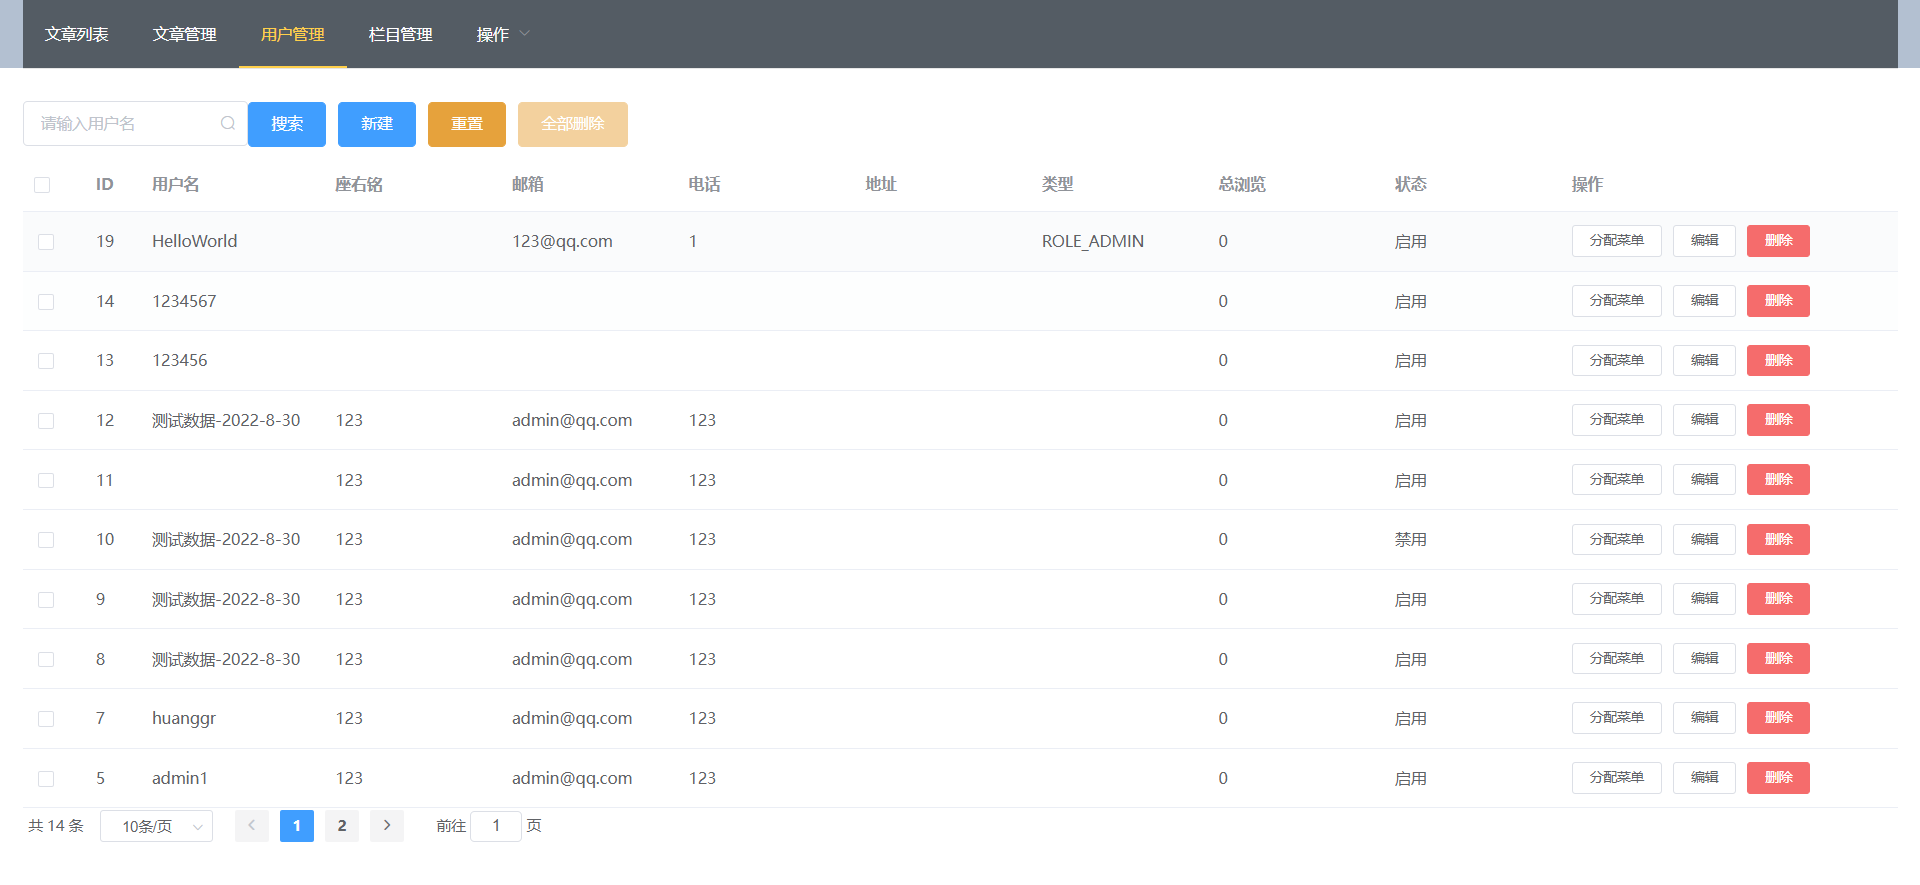1920x885 pixels.
Task: Select row checkbox for ID 11
Action: click(46, 480)
